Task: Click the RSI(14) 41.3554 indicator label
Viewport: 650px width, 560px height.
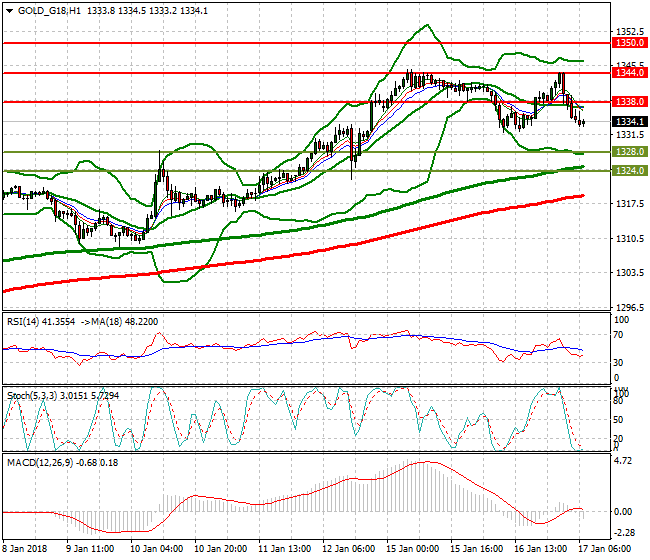Action: pyautogui.click(x=41, y=322)
